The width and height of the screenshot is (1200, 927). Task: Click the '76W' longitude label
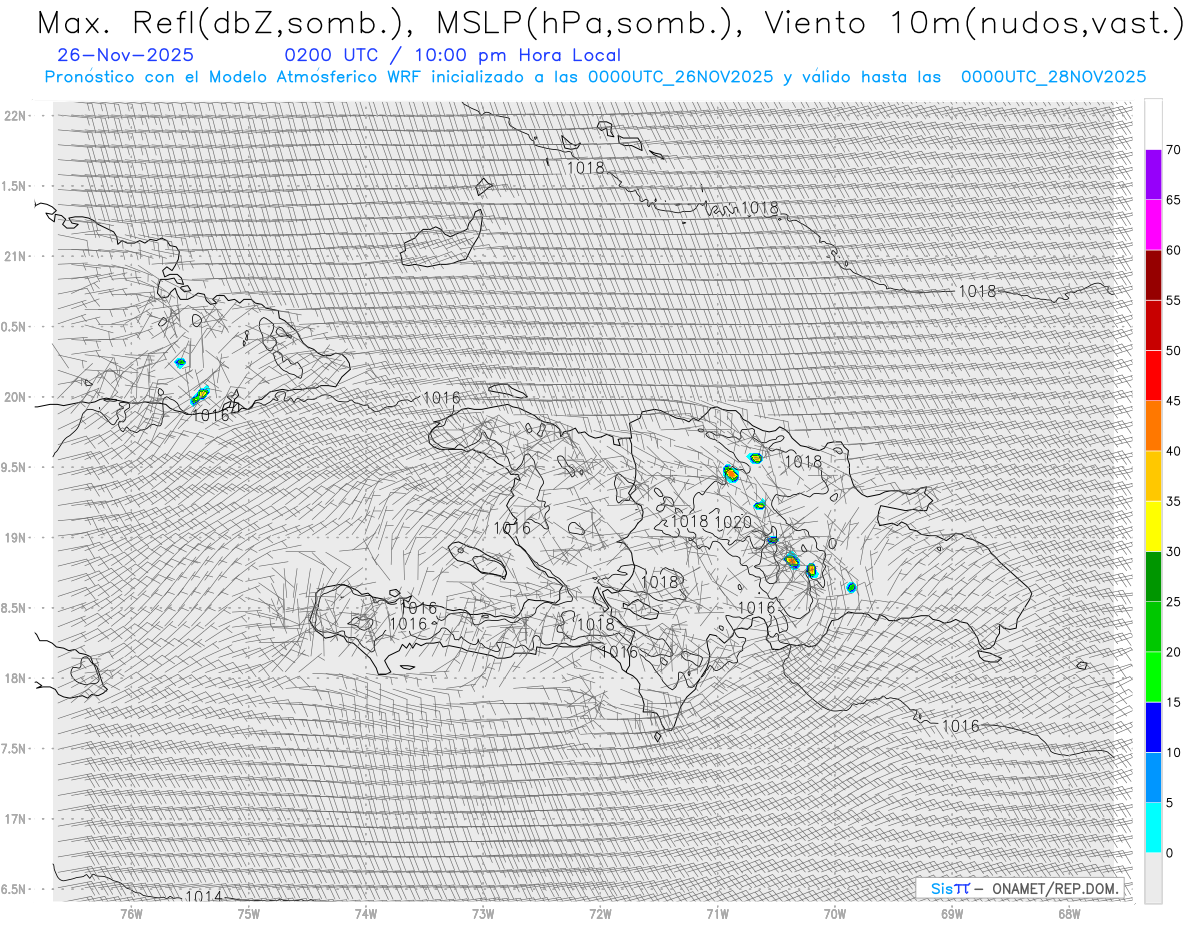[131, 913]
